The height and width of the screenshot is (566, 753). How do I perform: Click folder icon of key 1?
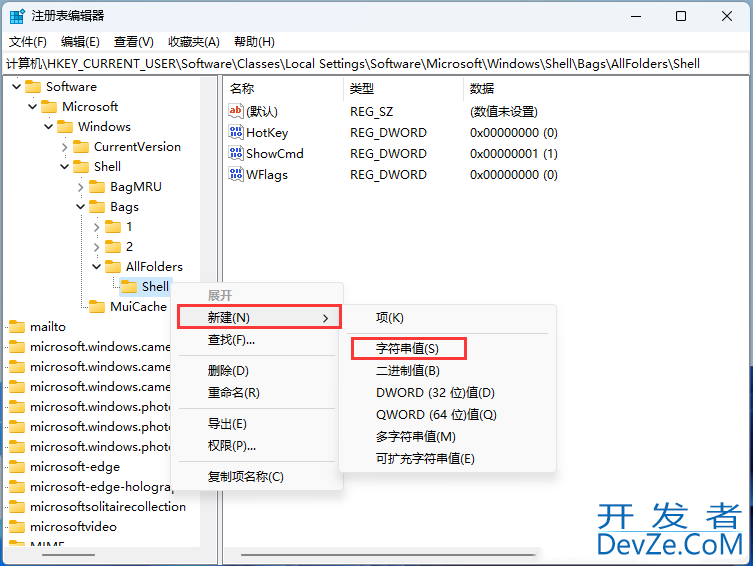[113, 227]
